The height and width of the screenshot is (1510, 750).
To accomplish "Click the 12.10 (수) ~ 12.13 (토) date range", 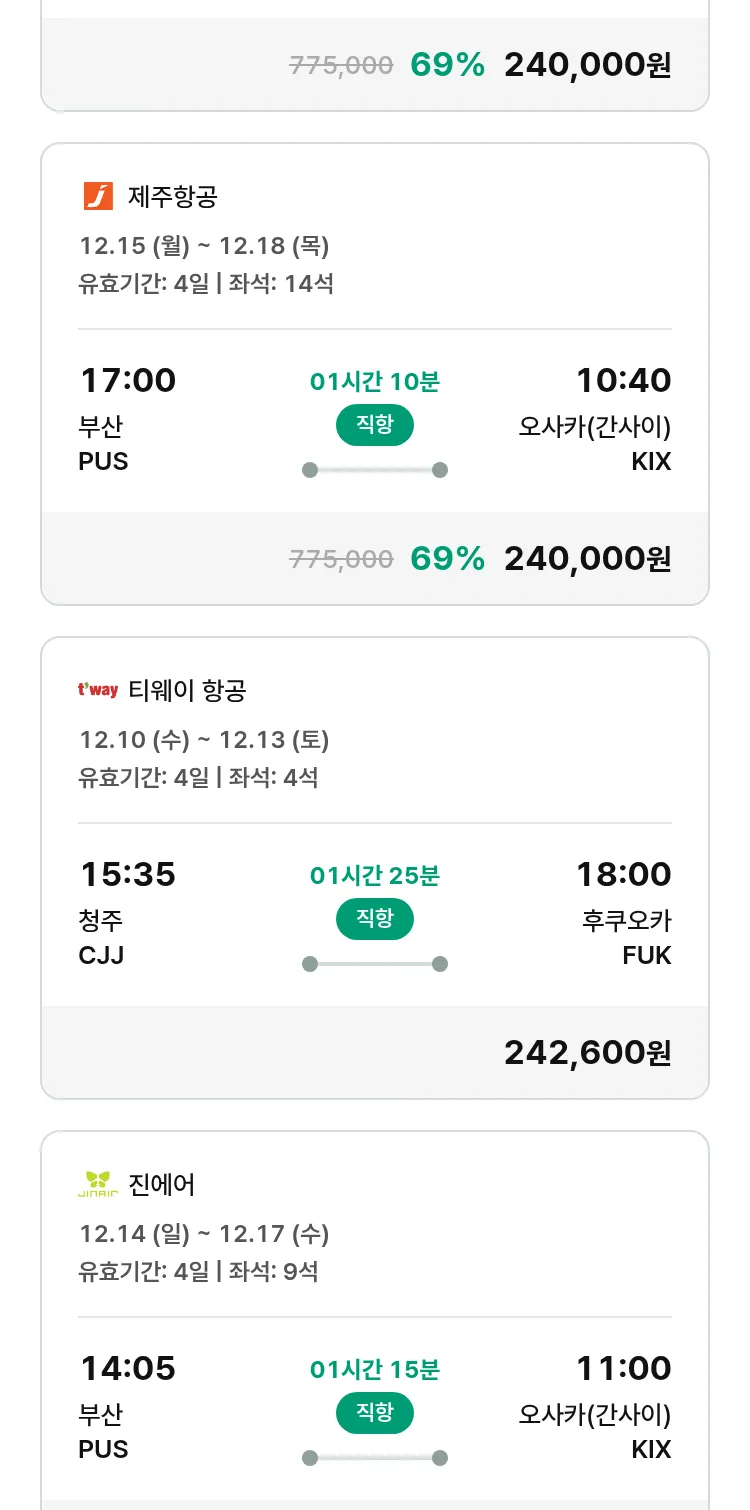I will tap(204, 740).
